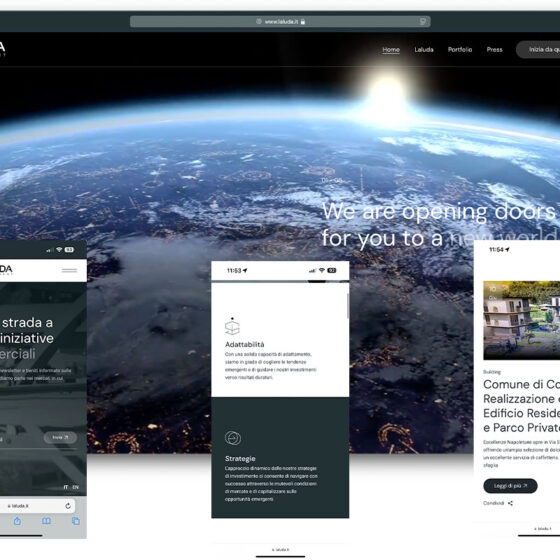Click the Strategie circular icon

click(x=233, y=438)
